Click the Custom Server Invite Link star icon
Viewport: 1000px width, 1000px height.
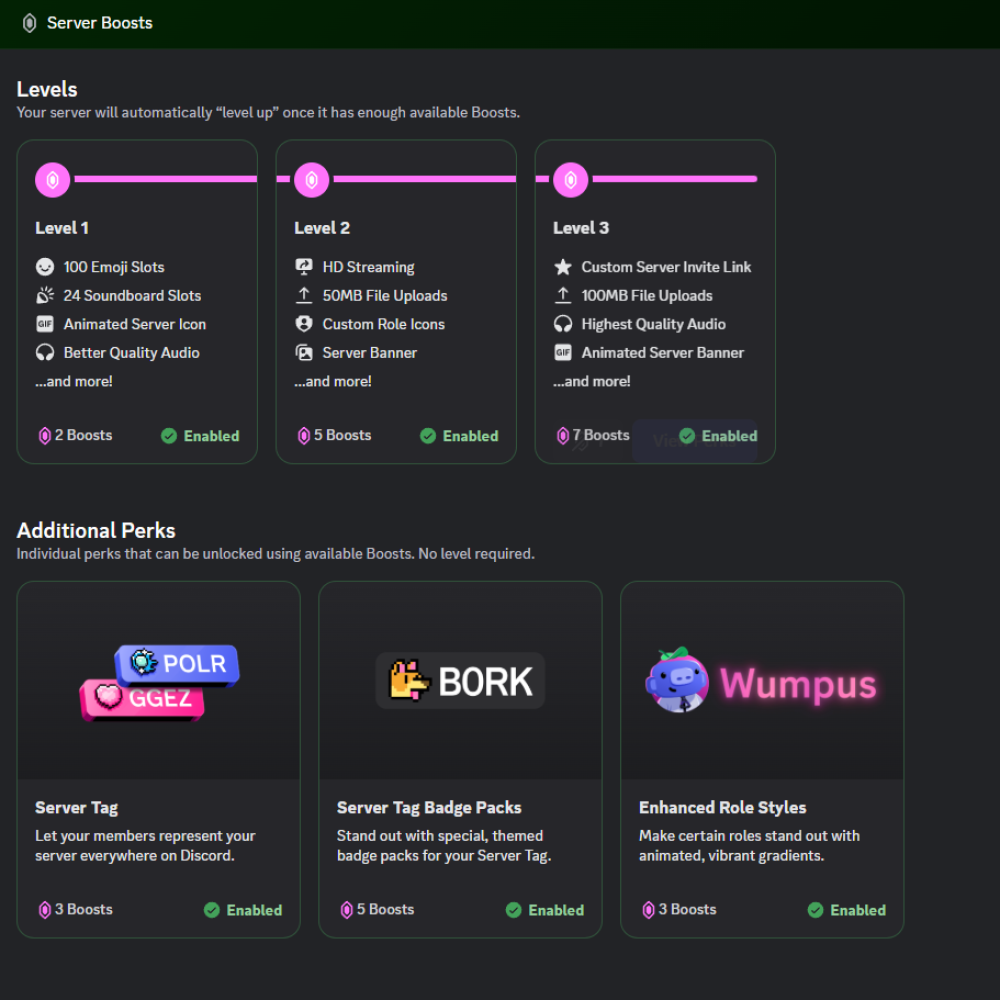point(563,267)
